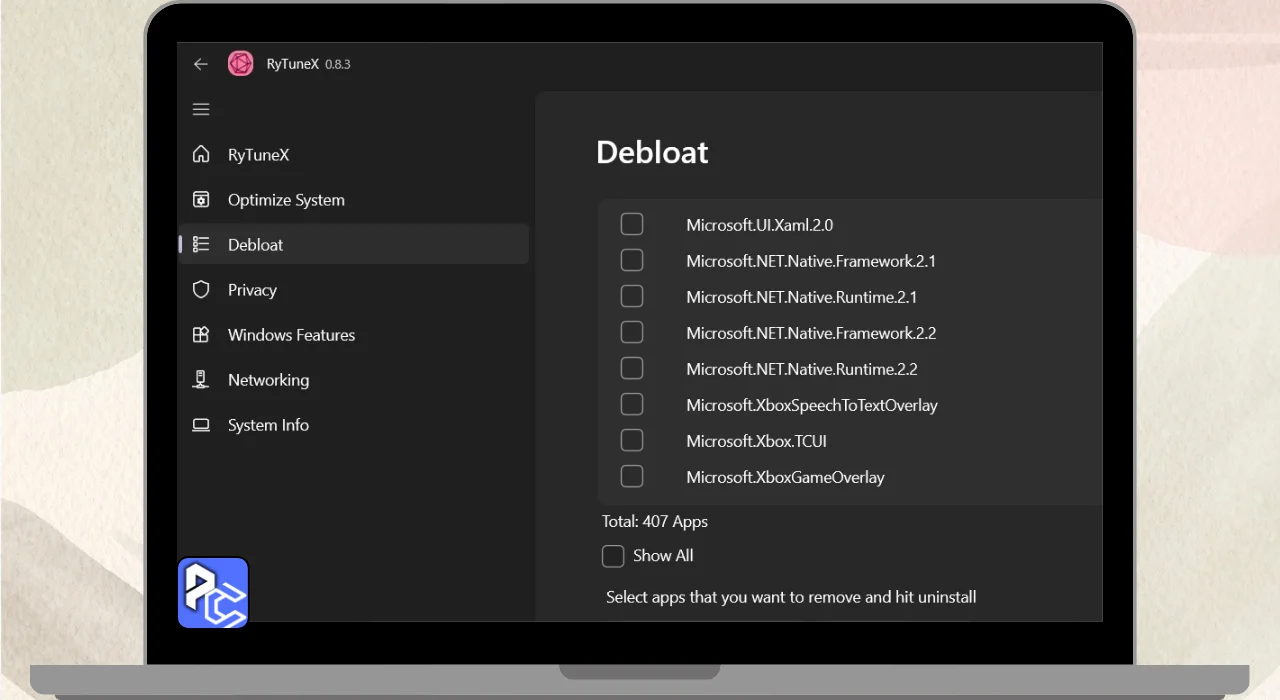Click the Microsoft.NET.Native.Runtime.2.2 list entry

click(801, 369)
